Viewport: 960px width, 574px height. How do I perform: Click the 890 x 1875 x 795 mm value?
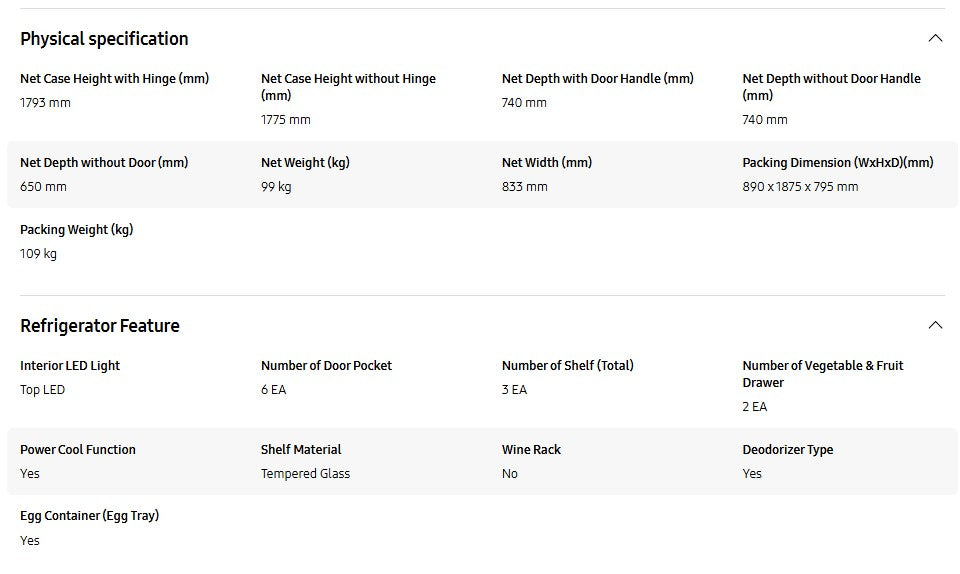pyautogui.click(x=800, y=187)
